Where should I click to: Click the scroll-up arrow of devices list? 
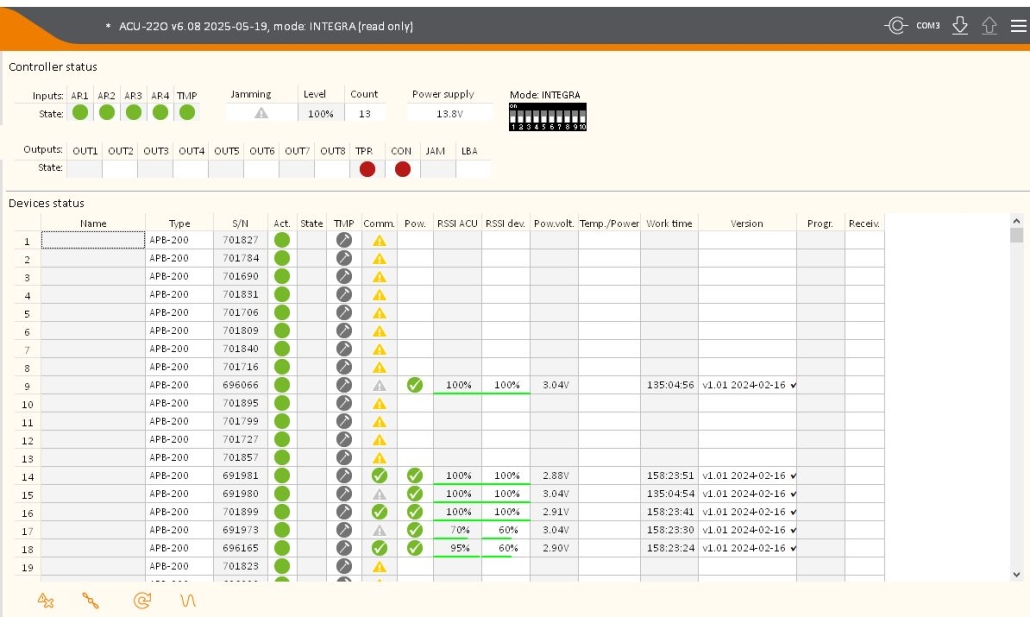1016,221
